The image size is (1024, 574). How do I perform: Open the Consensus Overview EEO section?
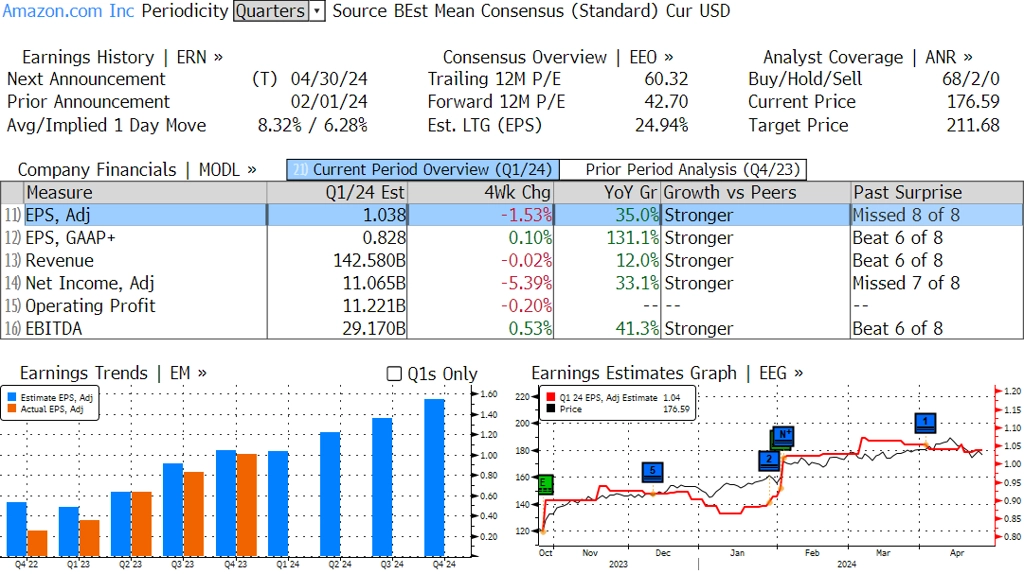tap(558, 57)
